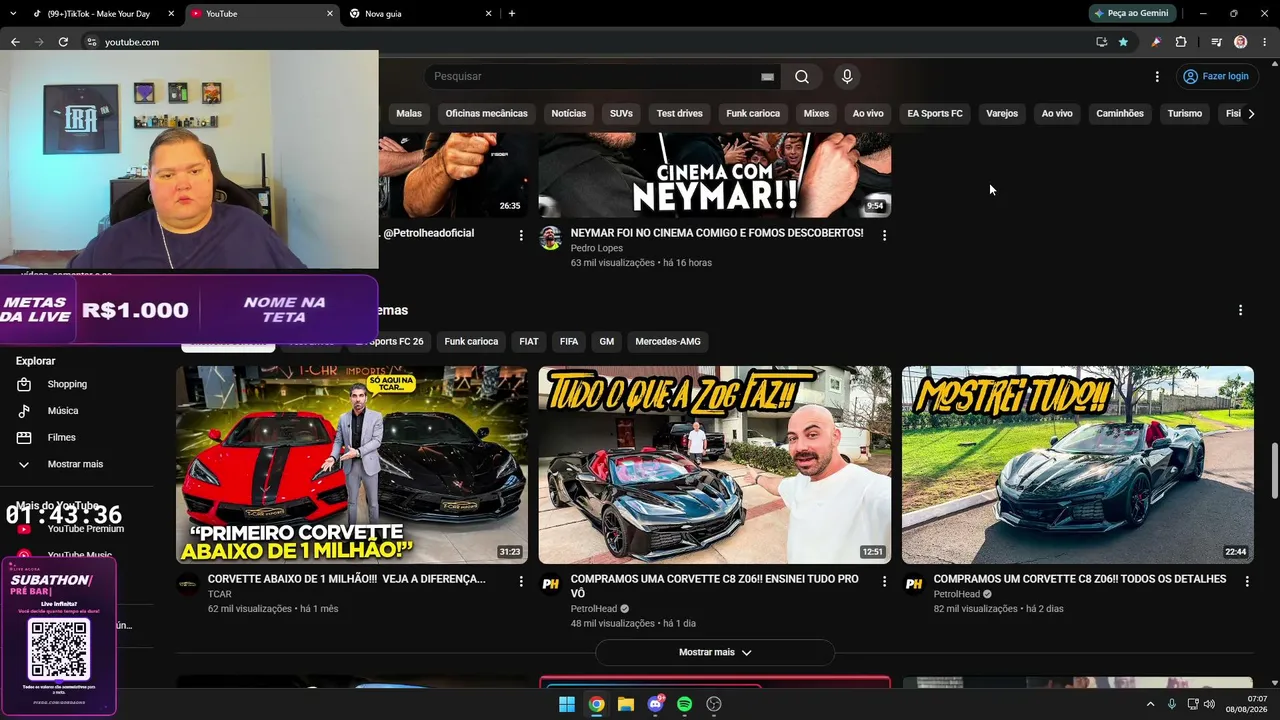Select the 'Mixes' chip

point(816,114)
